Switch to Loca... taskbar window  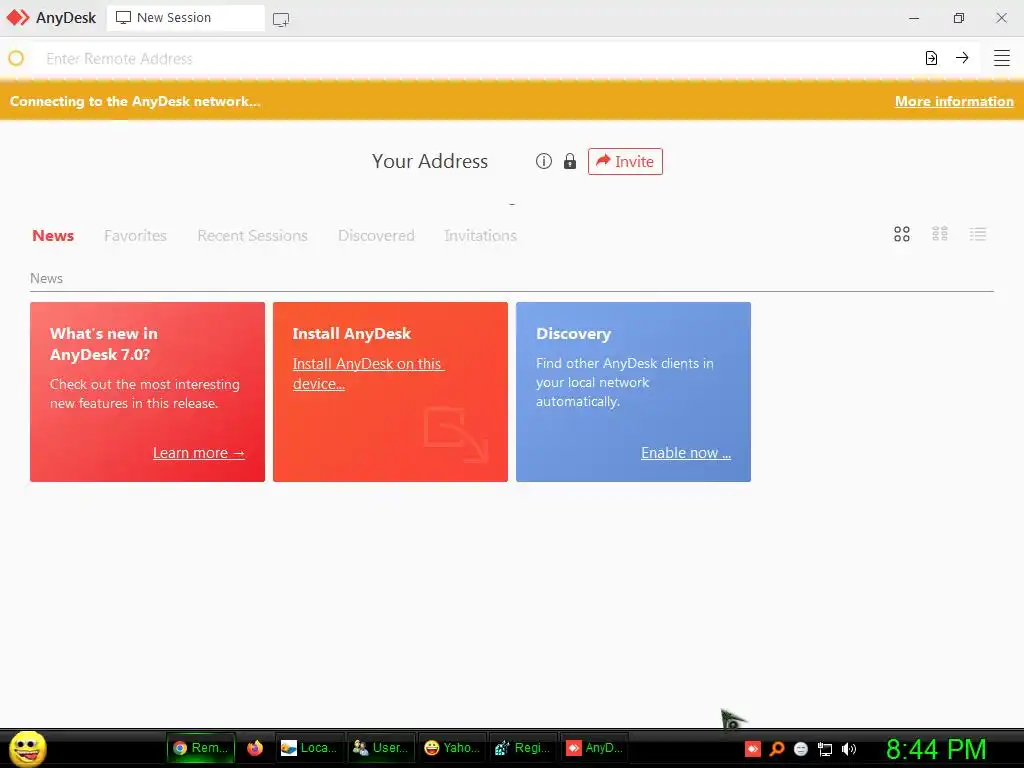pos(308,748)
